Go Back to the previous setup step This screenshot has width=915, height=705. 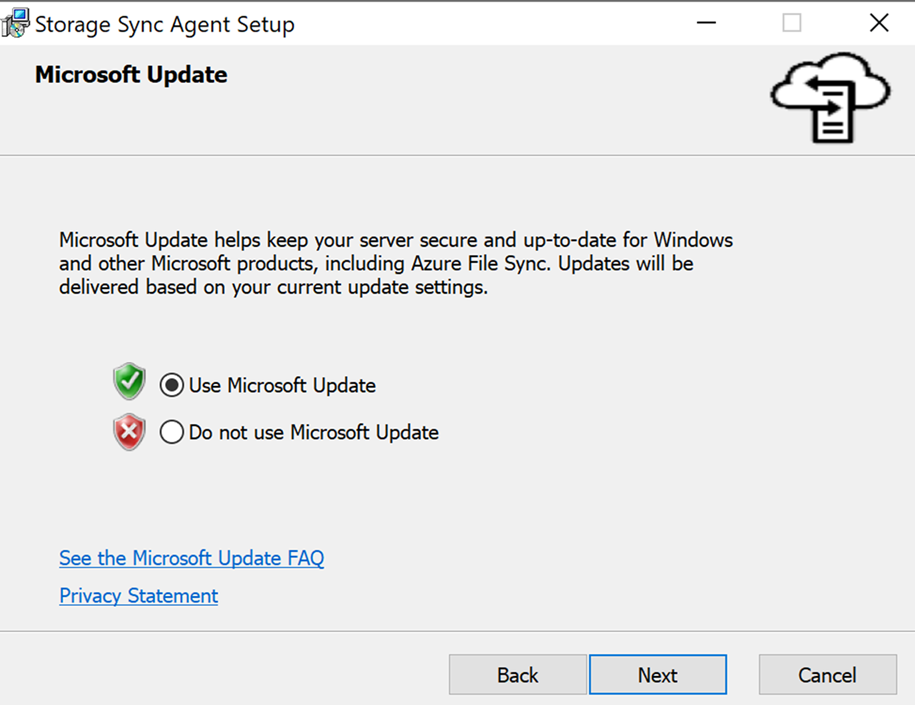(x=517, y=674)
